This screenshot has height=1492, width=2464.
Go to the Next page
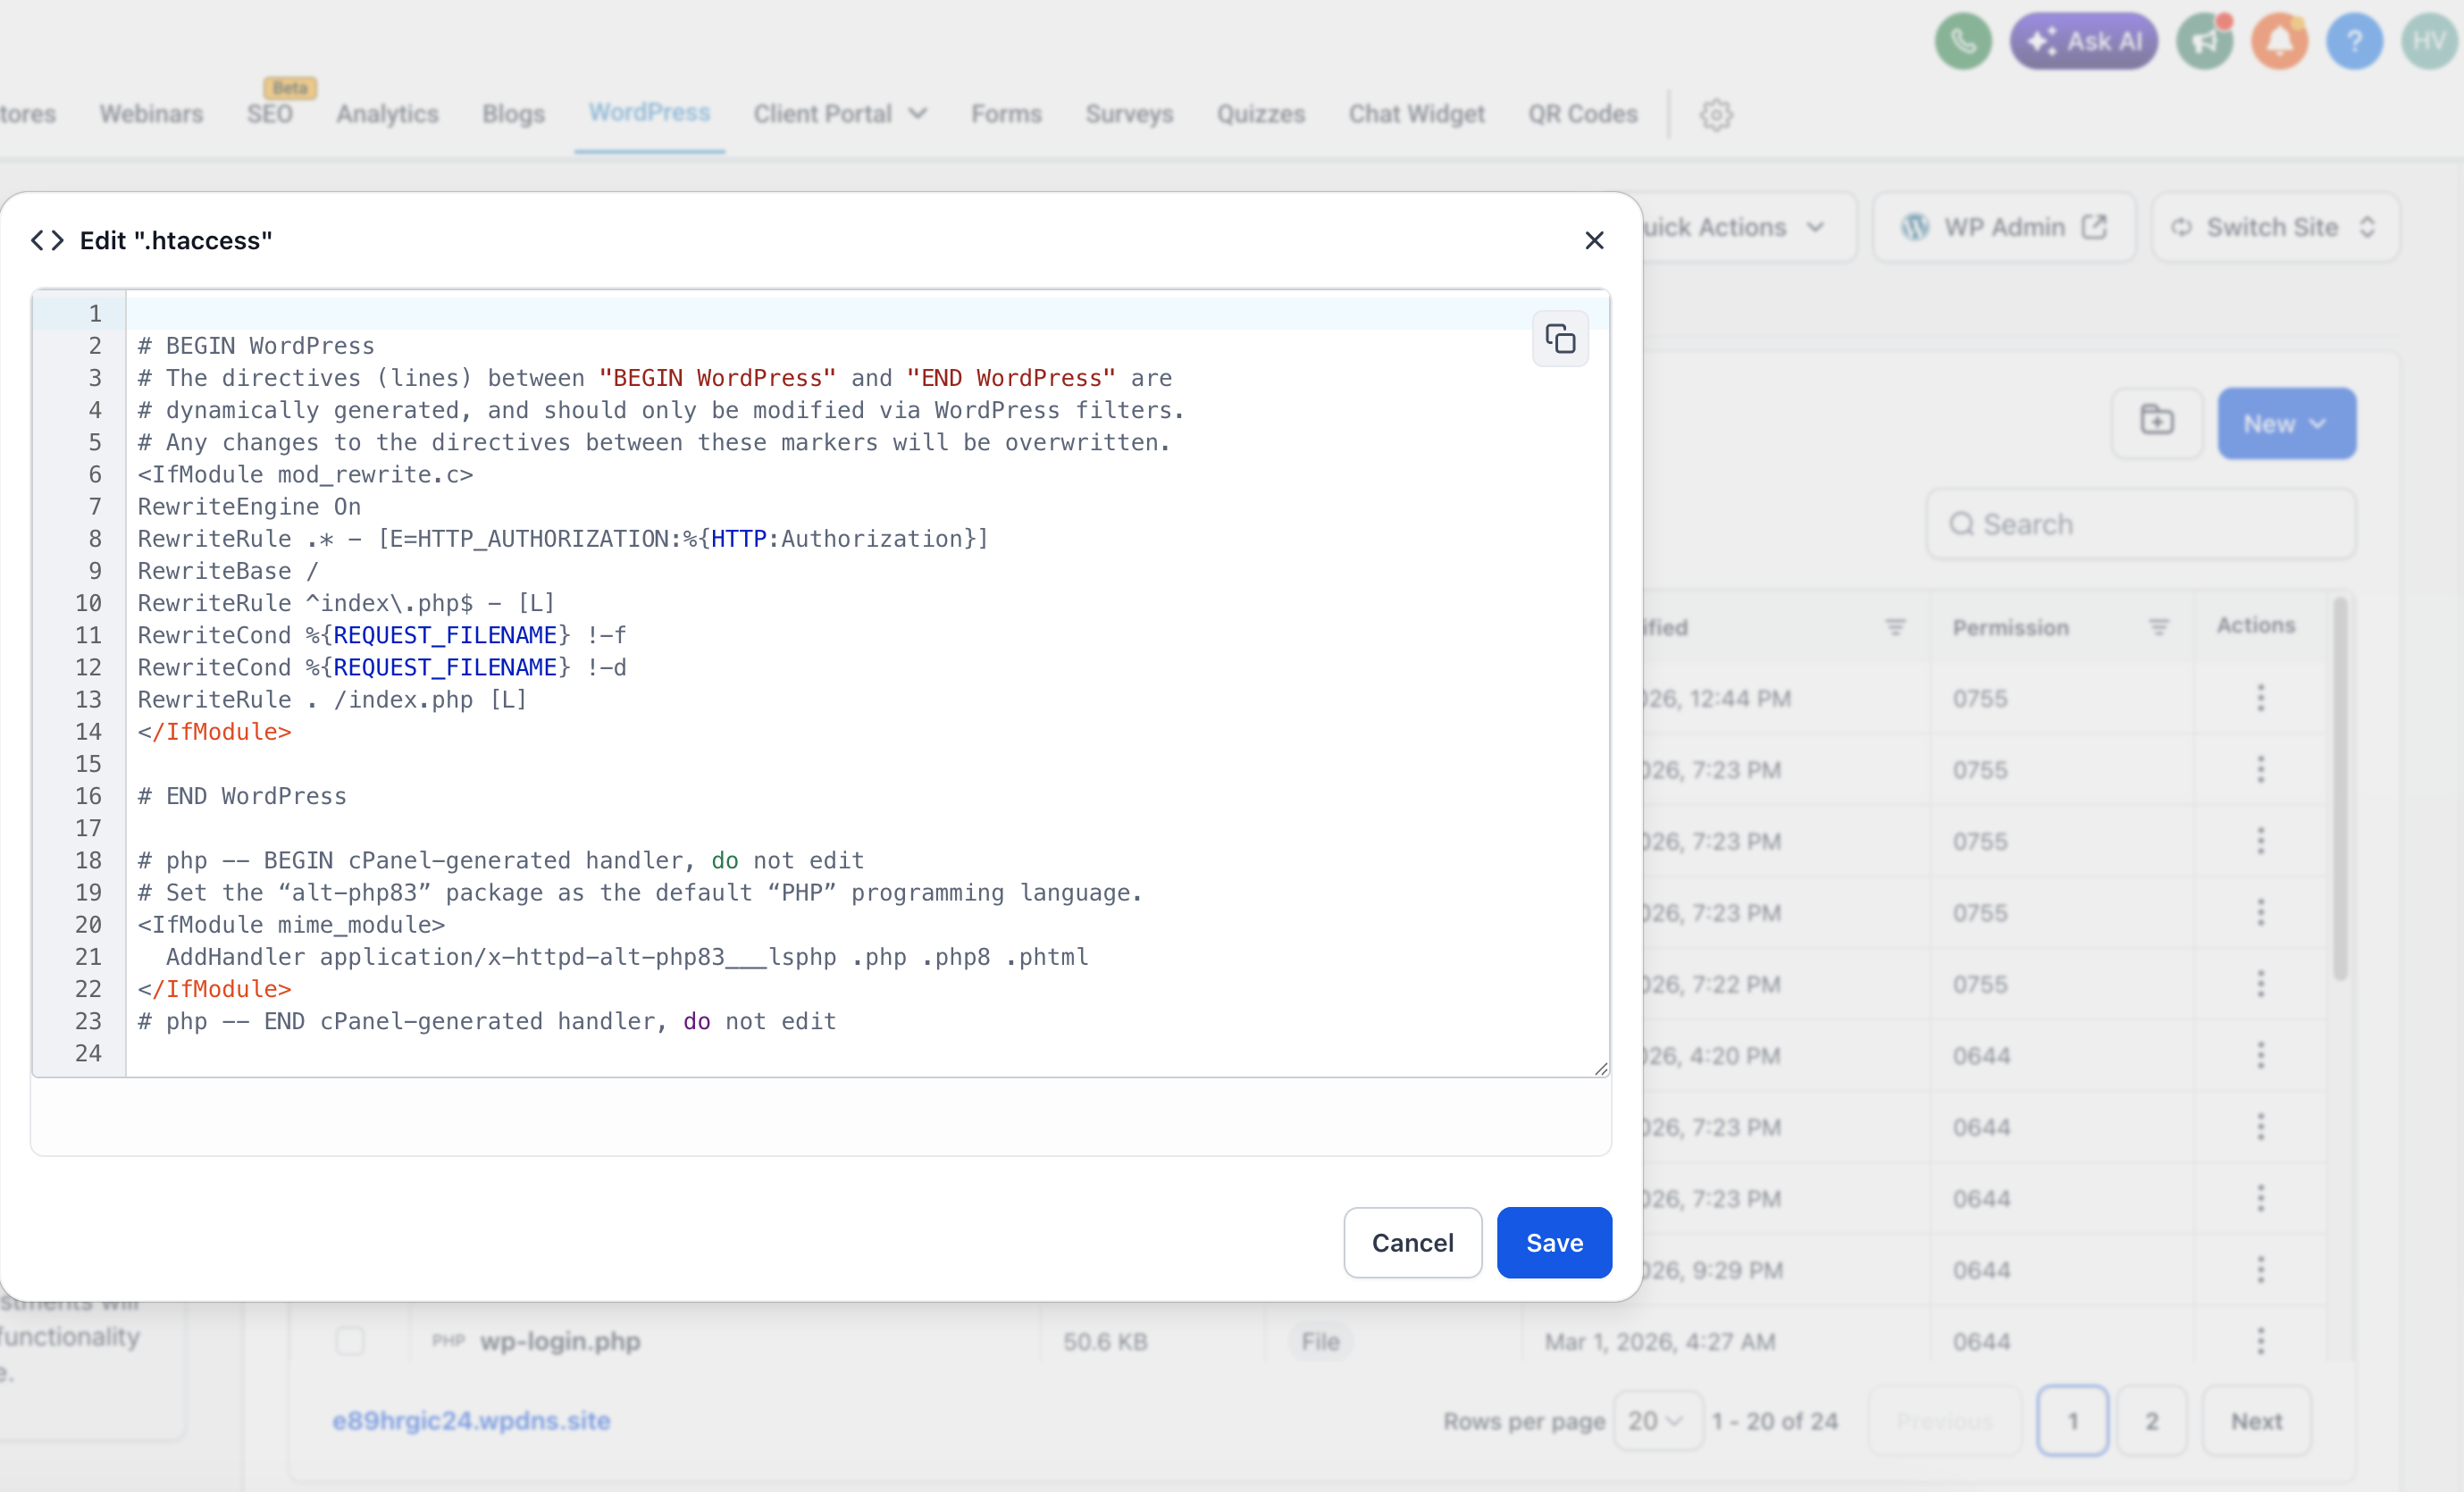[2256, 1421]
